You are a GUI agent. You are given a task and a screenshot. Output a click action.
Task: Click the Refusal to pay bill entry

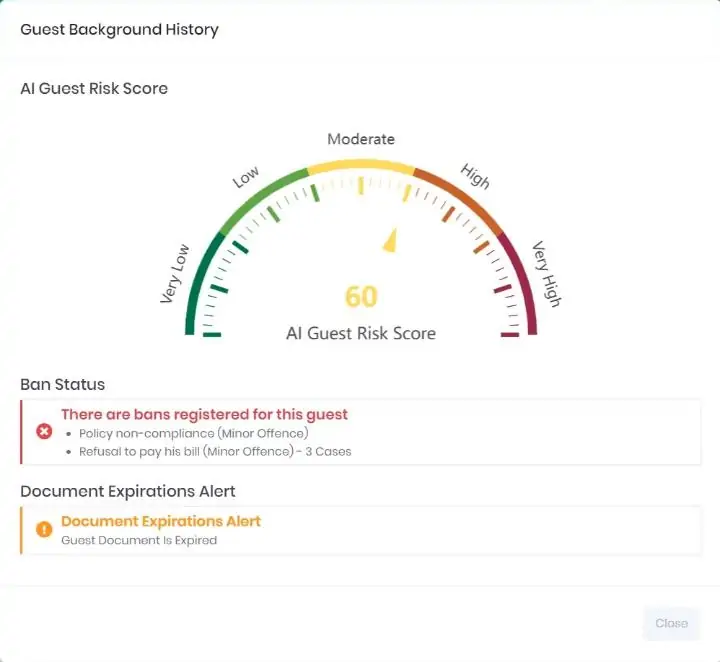215,451
